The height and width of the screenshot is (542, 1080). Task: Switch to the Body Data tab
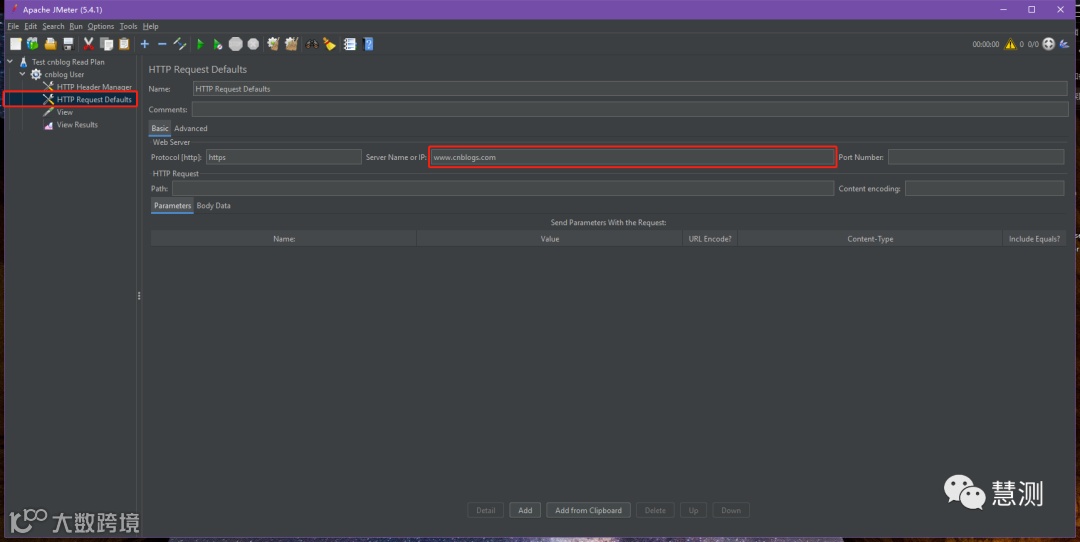click(214, 205)
